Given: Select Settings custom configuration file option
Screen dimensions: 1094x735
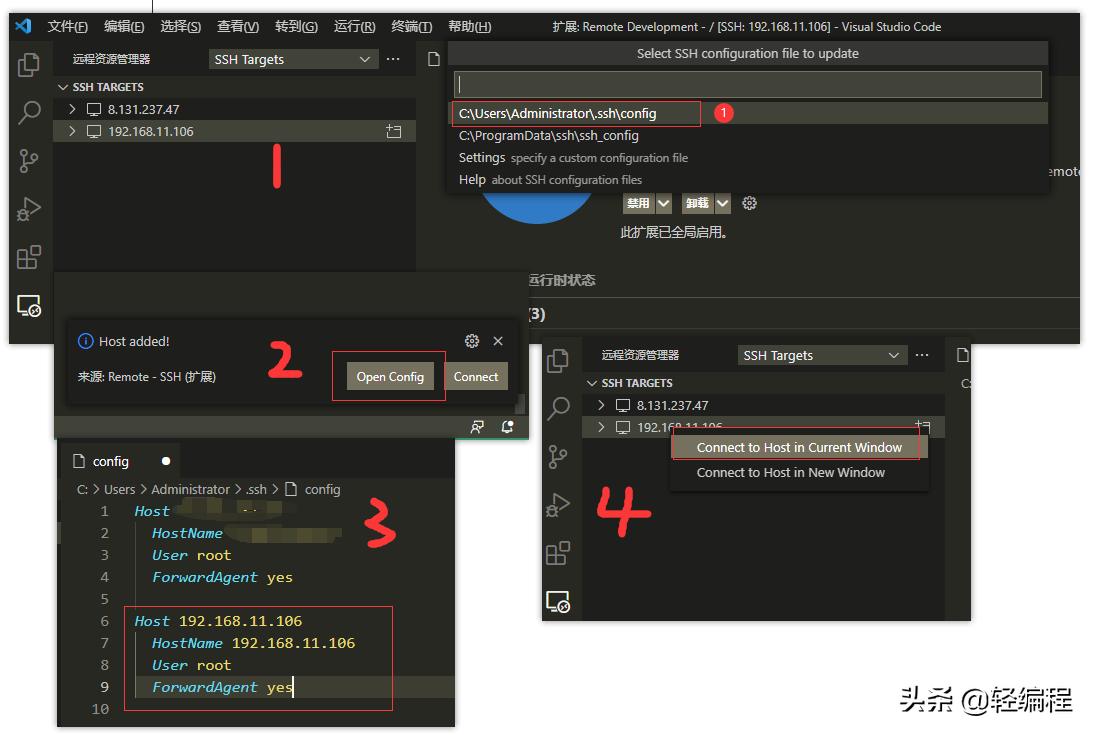Looking at the screenshot, I should tap(748, 158).
